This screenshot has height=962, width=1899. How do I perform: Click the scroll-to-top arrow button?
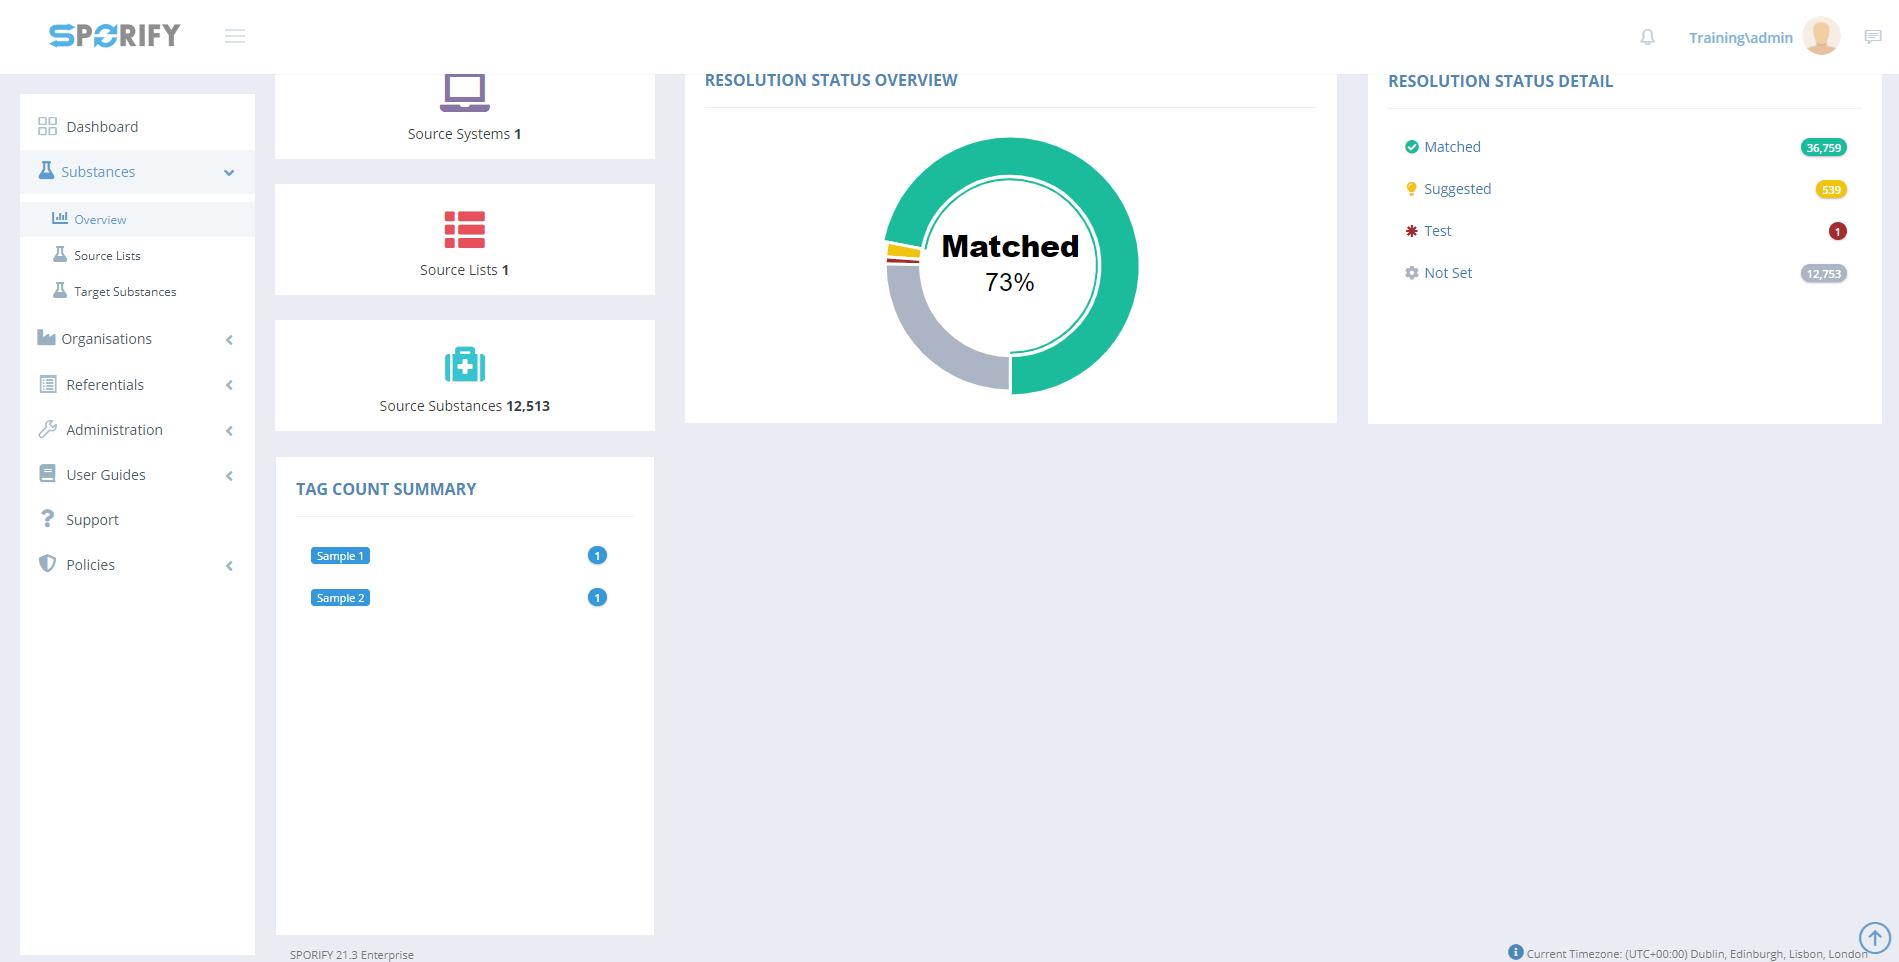pos(1874,938)
